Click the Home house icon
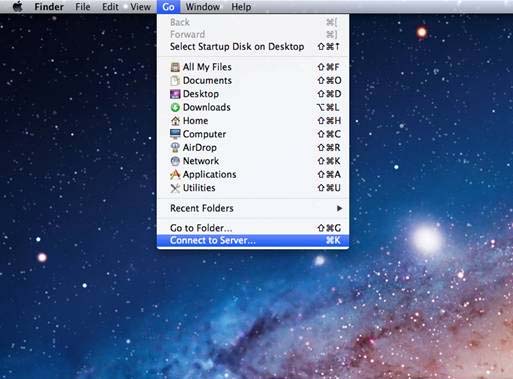Screen dimensions: 513x379 (175, 121)
